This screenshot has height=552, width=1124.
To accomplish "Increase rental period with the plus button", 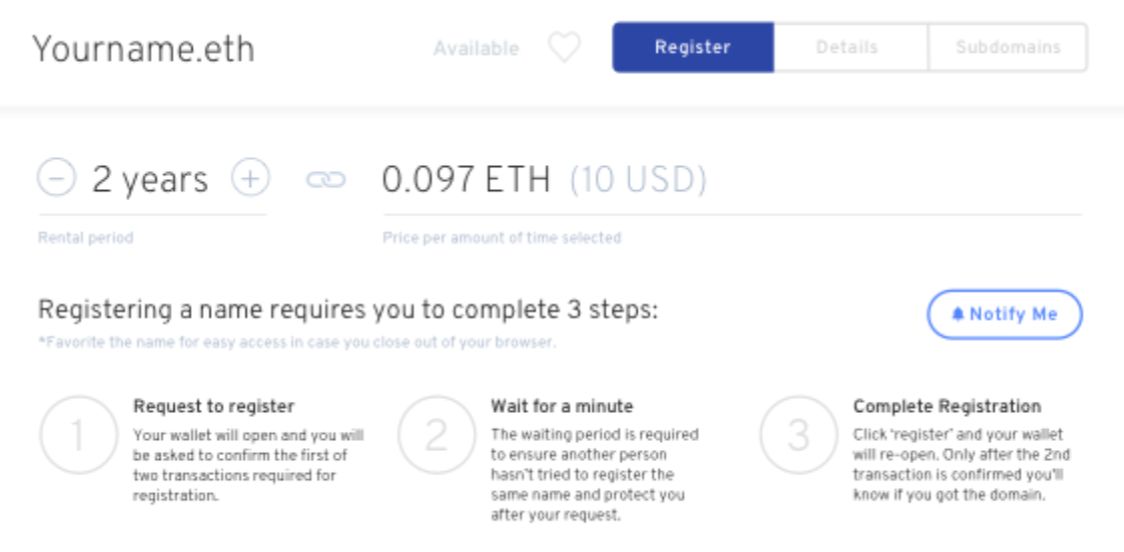I will point(250,180).
